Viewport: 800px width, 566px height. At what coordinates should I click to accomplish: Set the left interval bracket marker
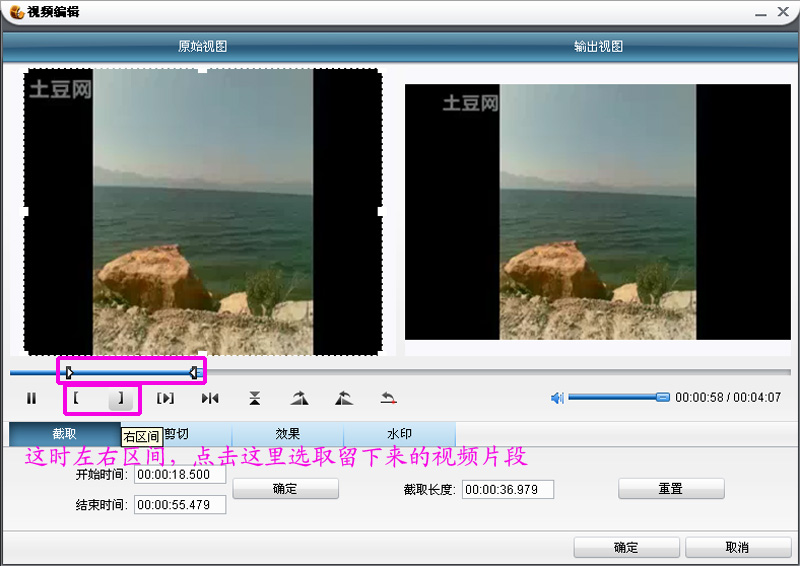pos(76,398)
